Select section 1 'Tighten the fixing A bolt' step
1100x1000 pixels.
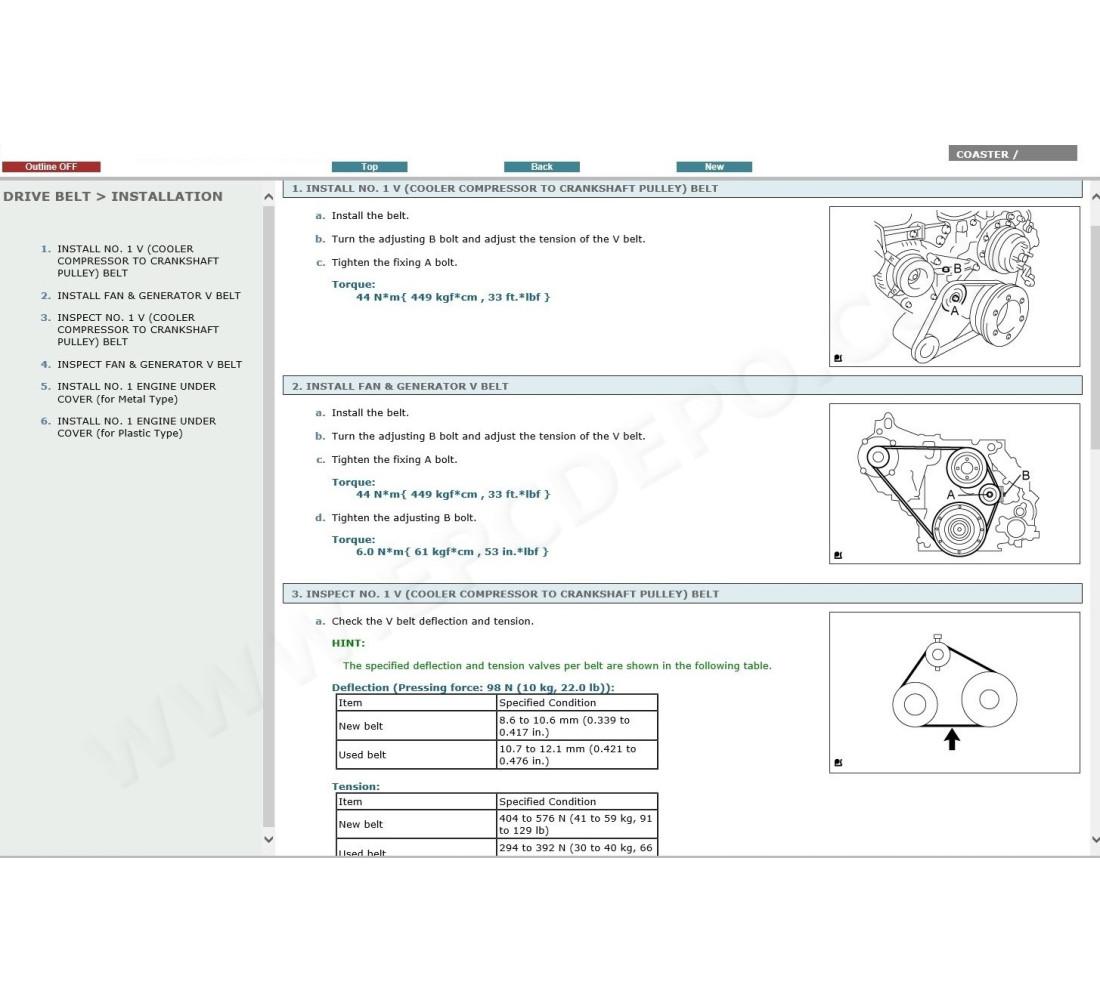coord(394,262)
